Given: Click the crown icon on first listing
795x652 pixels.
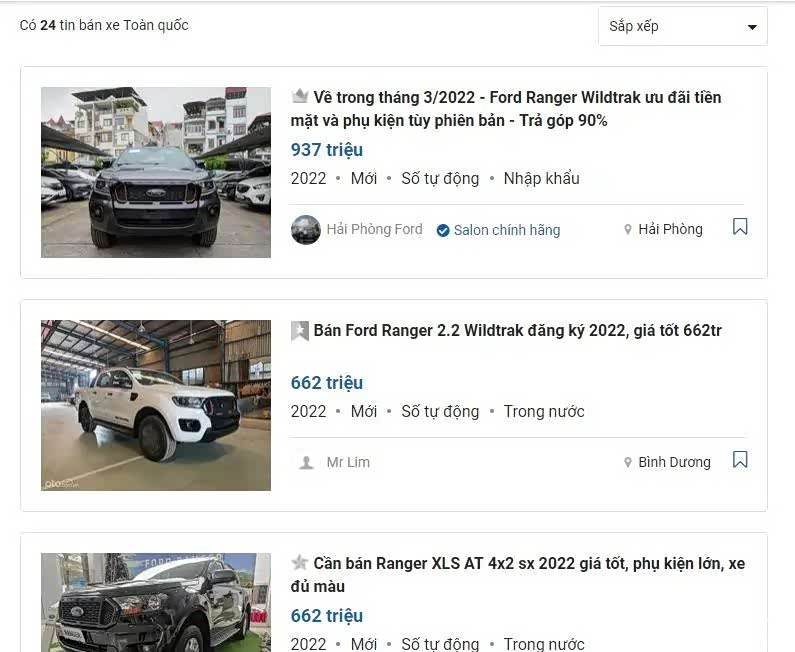Looking at the screenshot, I should coord(300,95).
